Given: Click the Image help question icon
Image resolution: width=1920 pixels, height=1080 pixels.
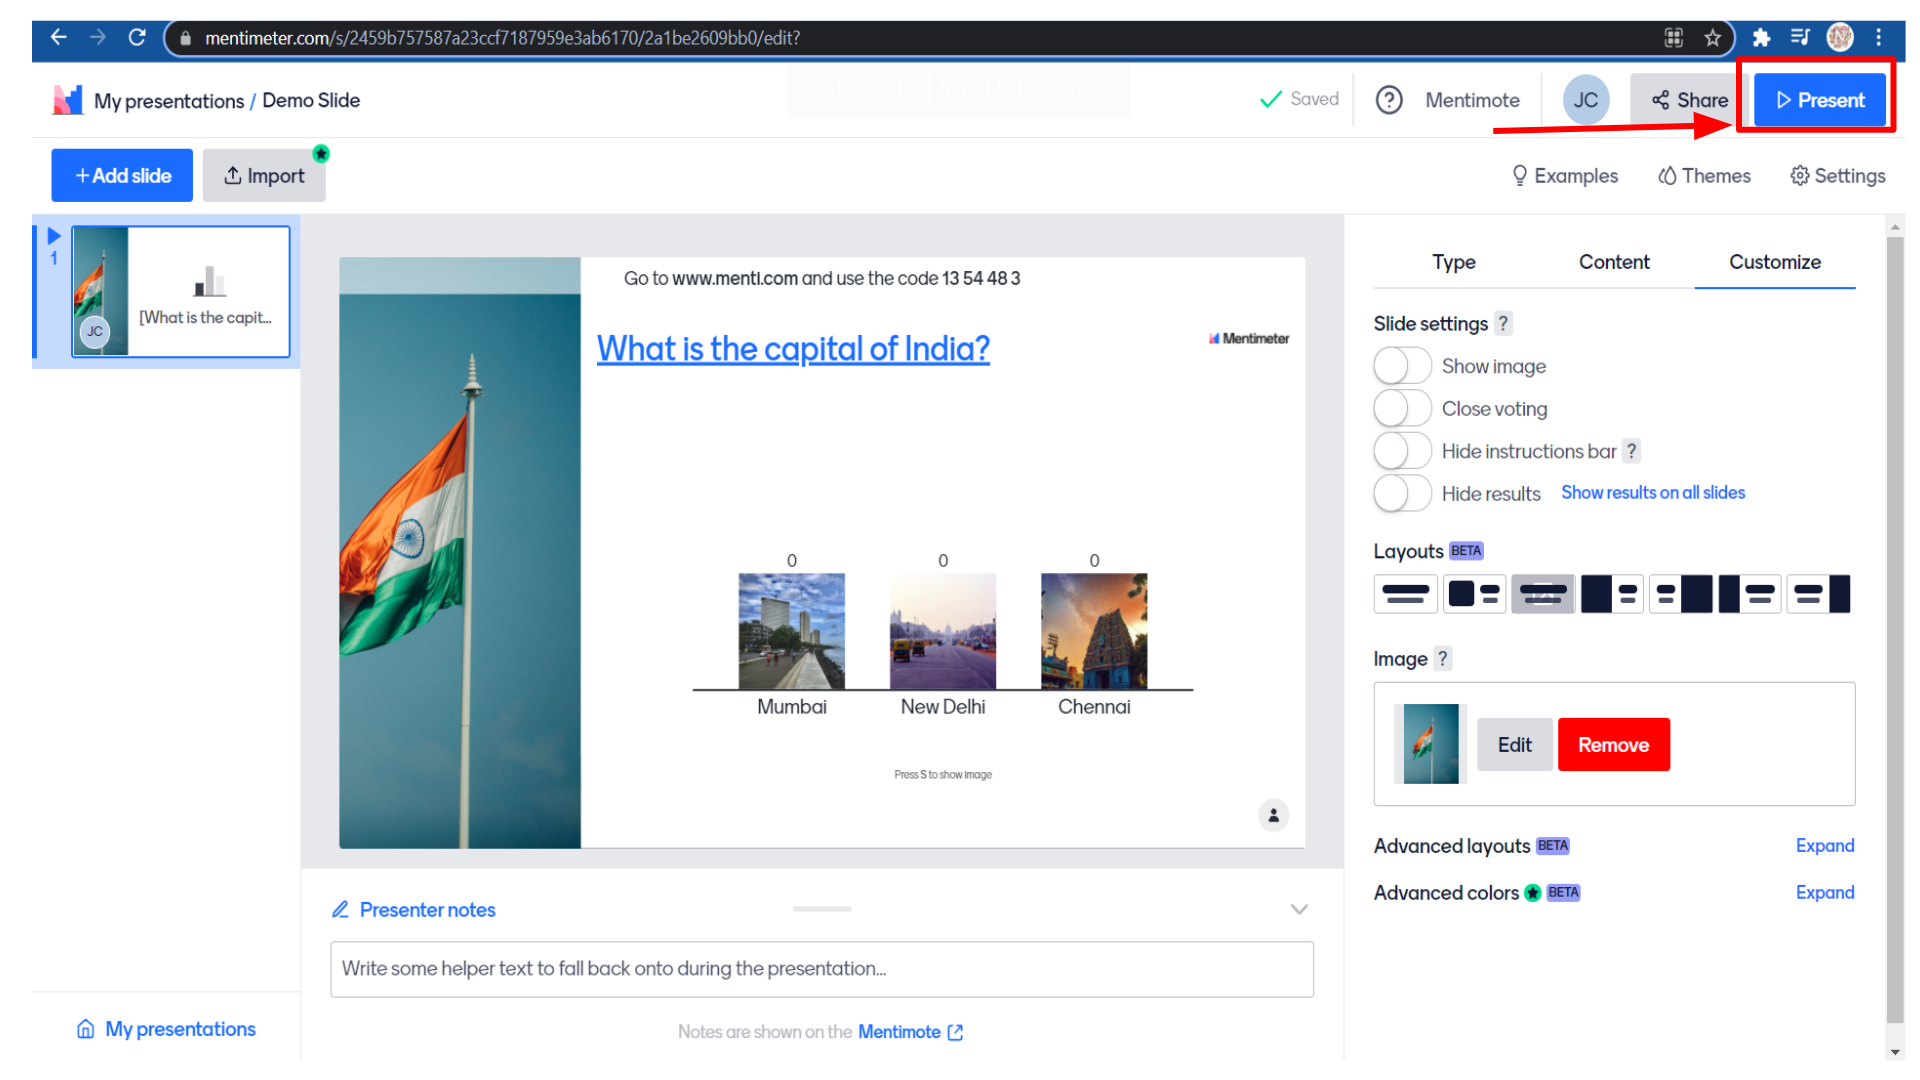Looking at the screenshot, I should click(x=1442, y=659).
